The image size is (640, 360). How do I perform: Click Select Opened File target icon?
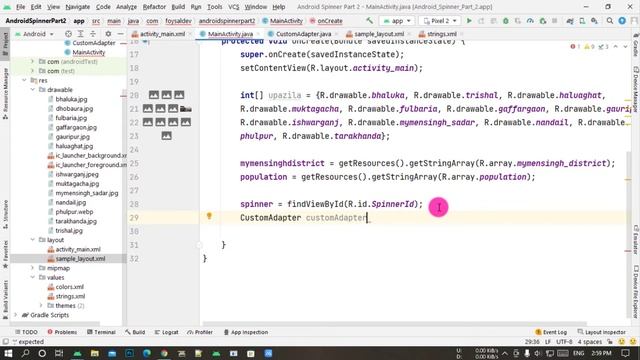[68, 34]
